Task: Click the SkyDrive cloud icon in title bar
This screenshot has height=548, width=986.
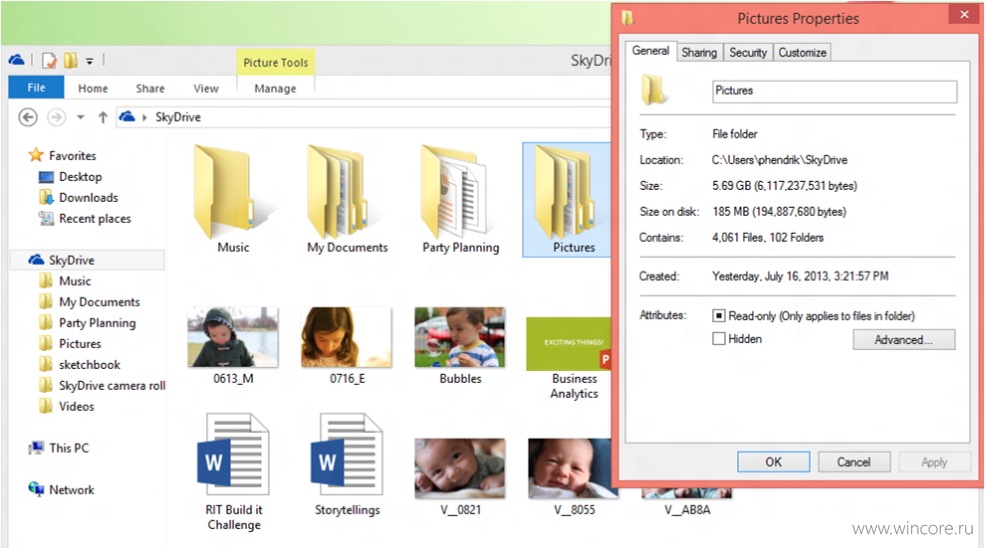Action: [17, 60]
